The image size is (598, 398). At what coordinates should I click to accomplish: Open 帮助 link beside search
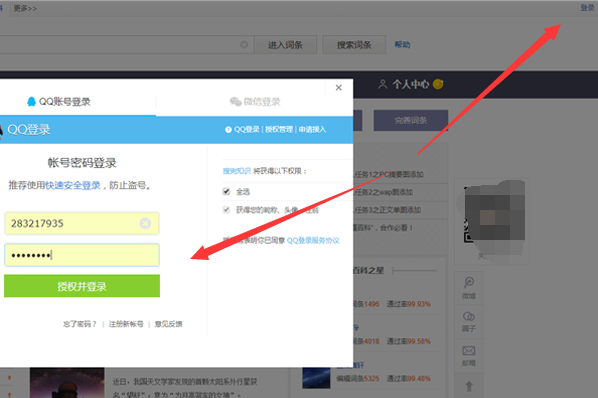click(x=402, y=45)
